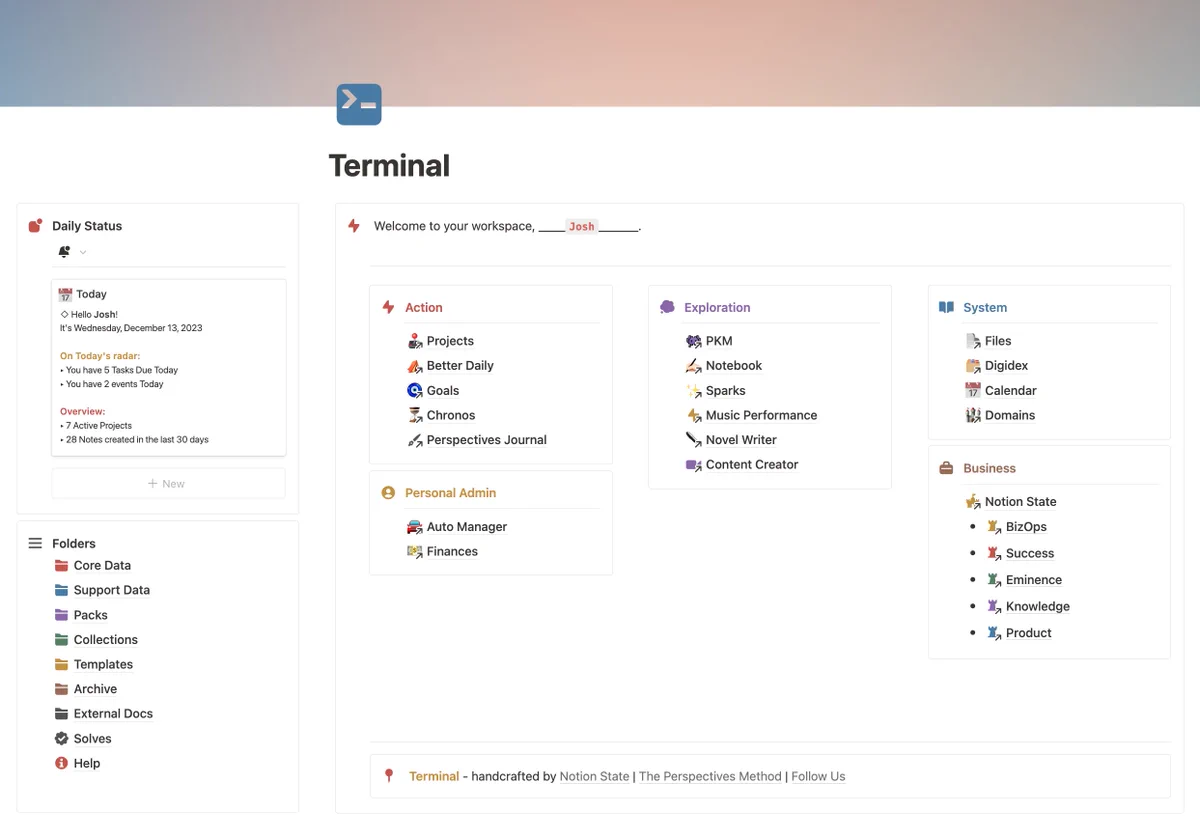1200x839 pixels.
Task: Click the Notion State icon
Action: coord(973,502)
